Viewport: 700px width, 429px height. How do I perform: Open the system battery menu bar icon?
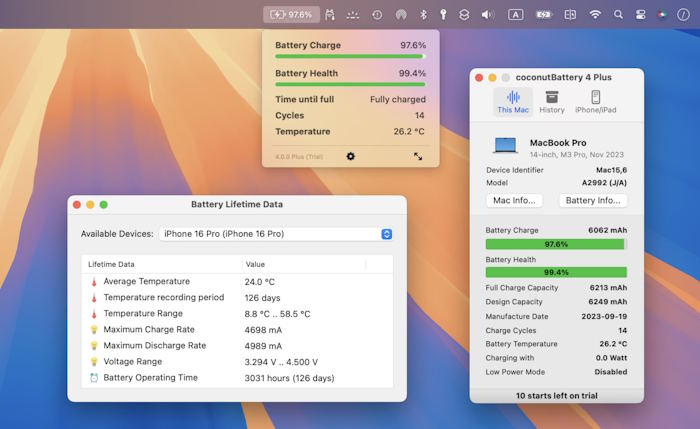(543, 15)
